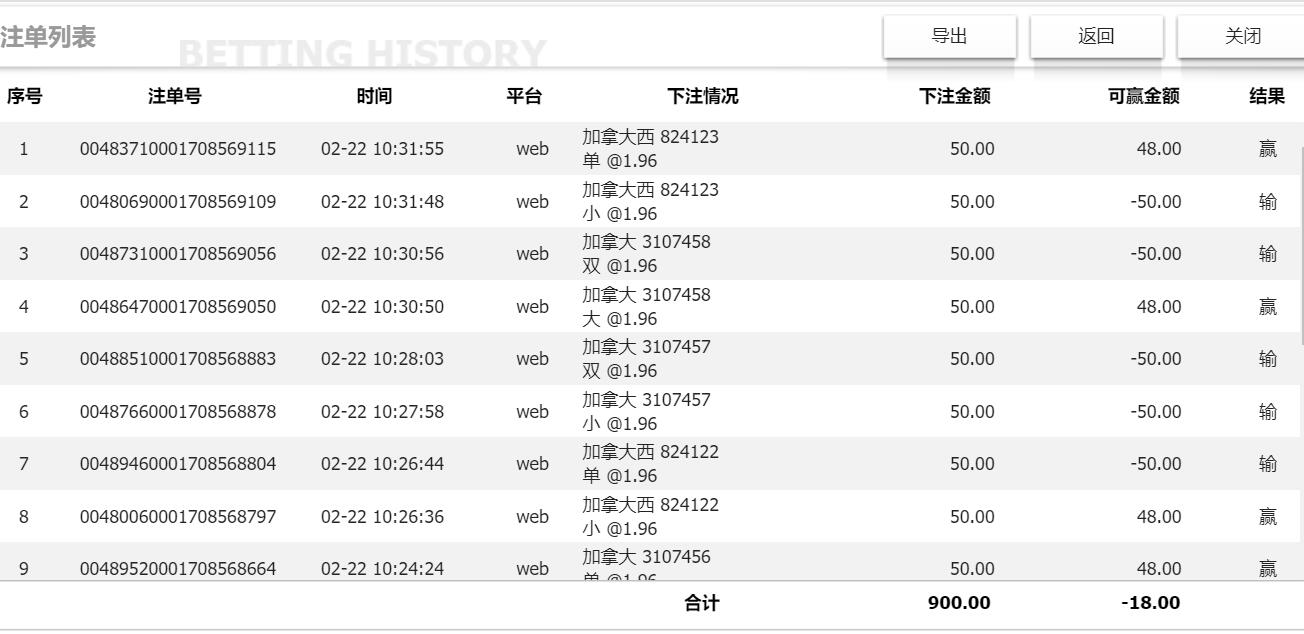Click the bet time 02-22 10:30:56
This screenshot has width=1304, height=634.
(x=382, y=254)
